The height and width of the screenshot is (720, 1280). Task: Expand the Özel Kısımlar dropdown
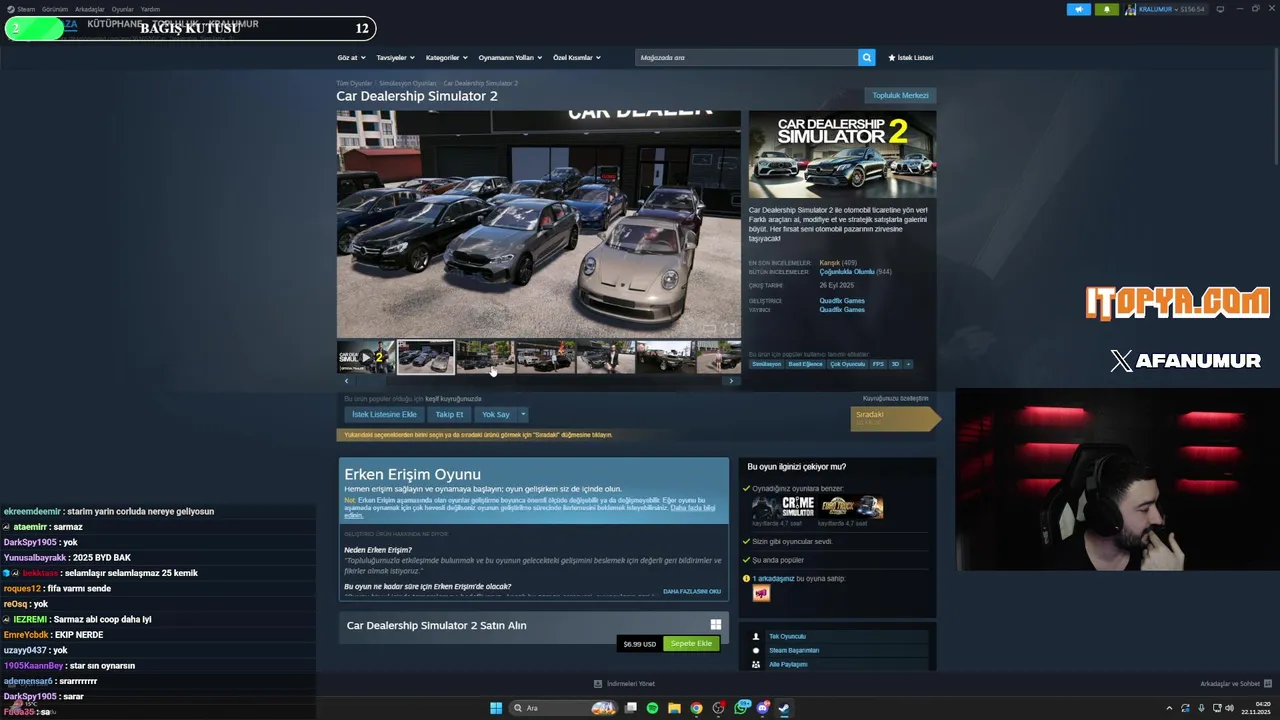(577, 57)
